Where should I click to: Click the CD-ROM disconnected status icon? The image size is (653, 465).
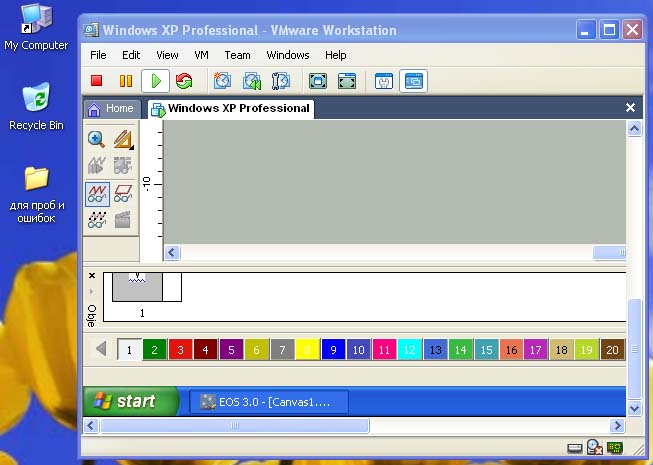click(x=594, y=448)
